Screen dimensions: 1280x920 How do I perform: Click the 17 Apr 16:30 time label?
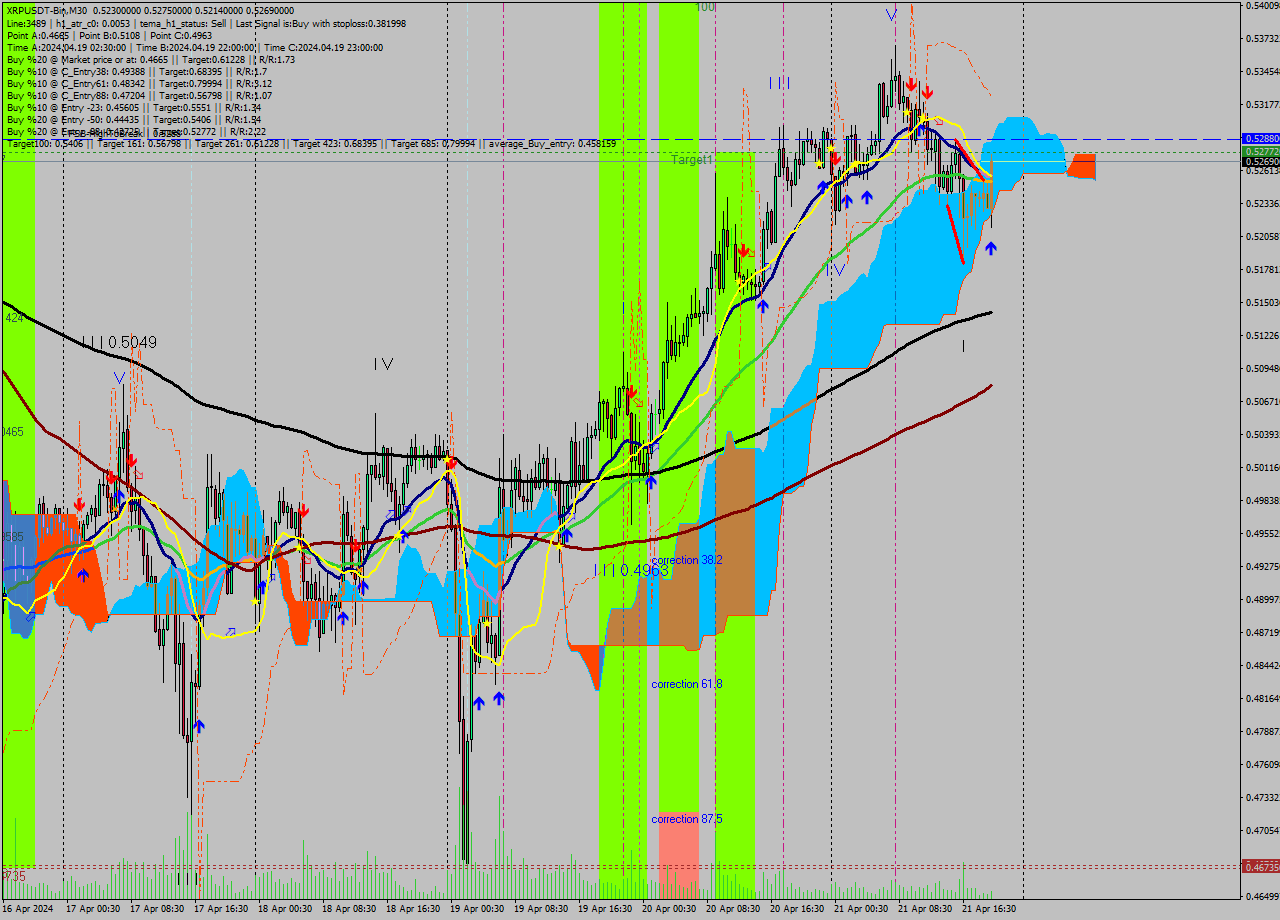221,909
